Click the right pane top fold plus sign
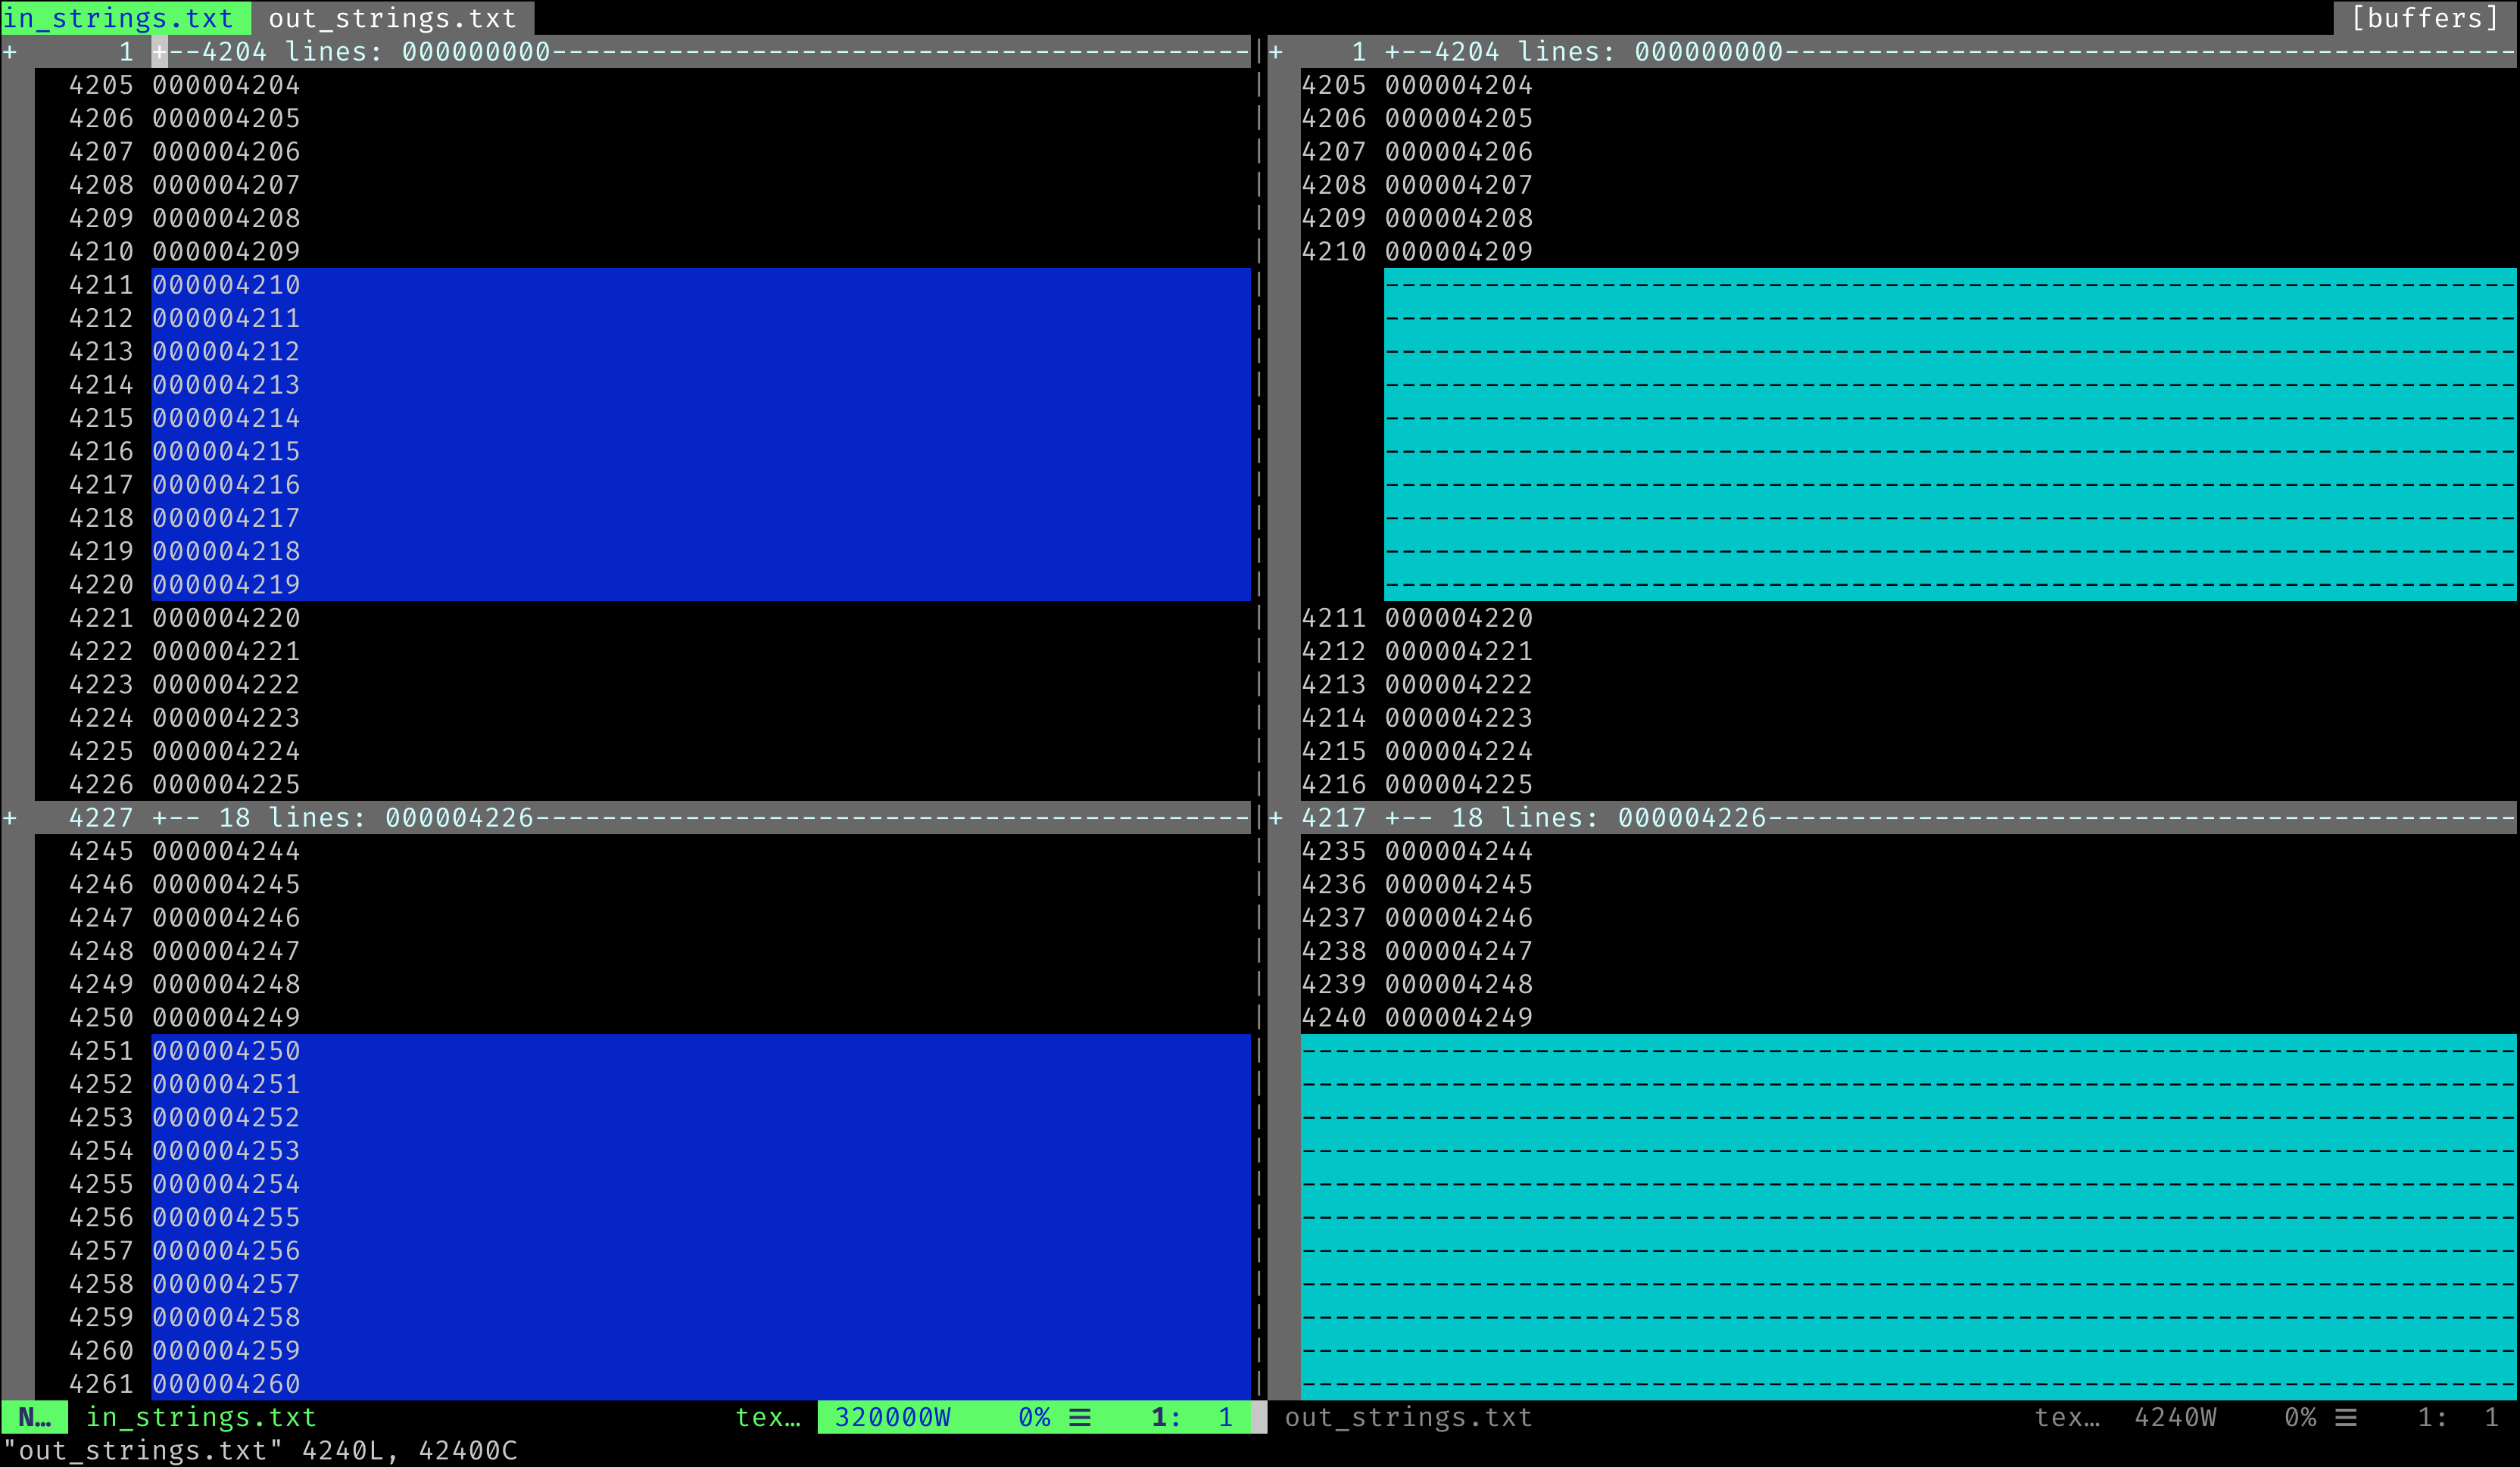Image resolution: width=2520 pixels, height=1467 pixels. [1276, 52]
